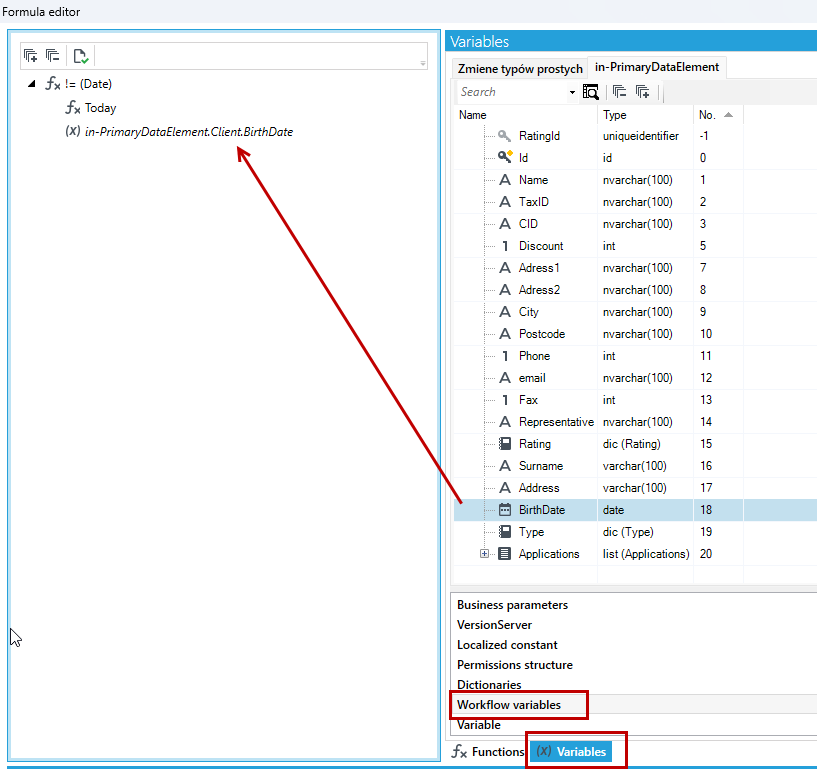
Task: Click into the Search input field
Action: 513,92
